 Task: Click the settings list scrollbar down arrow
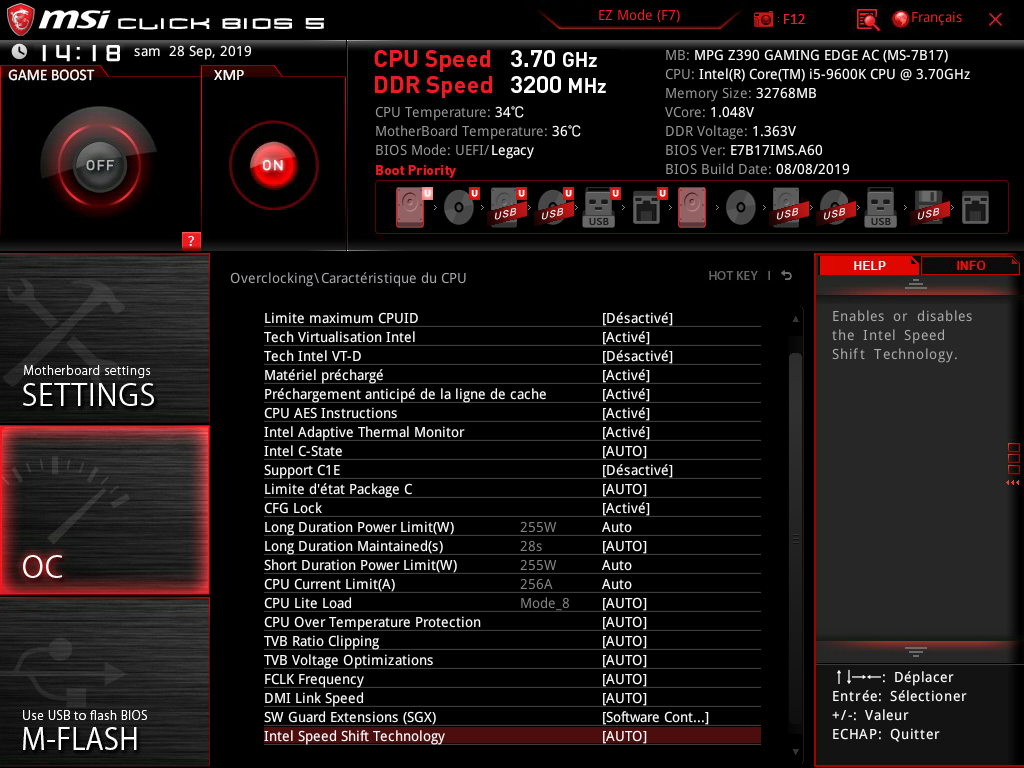click(795, 752)
